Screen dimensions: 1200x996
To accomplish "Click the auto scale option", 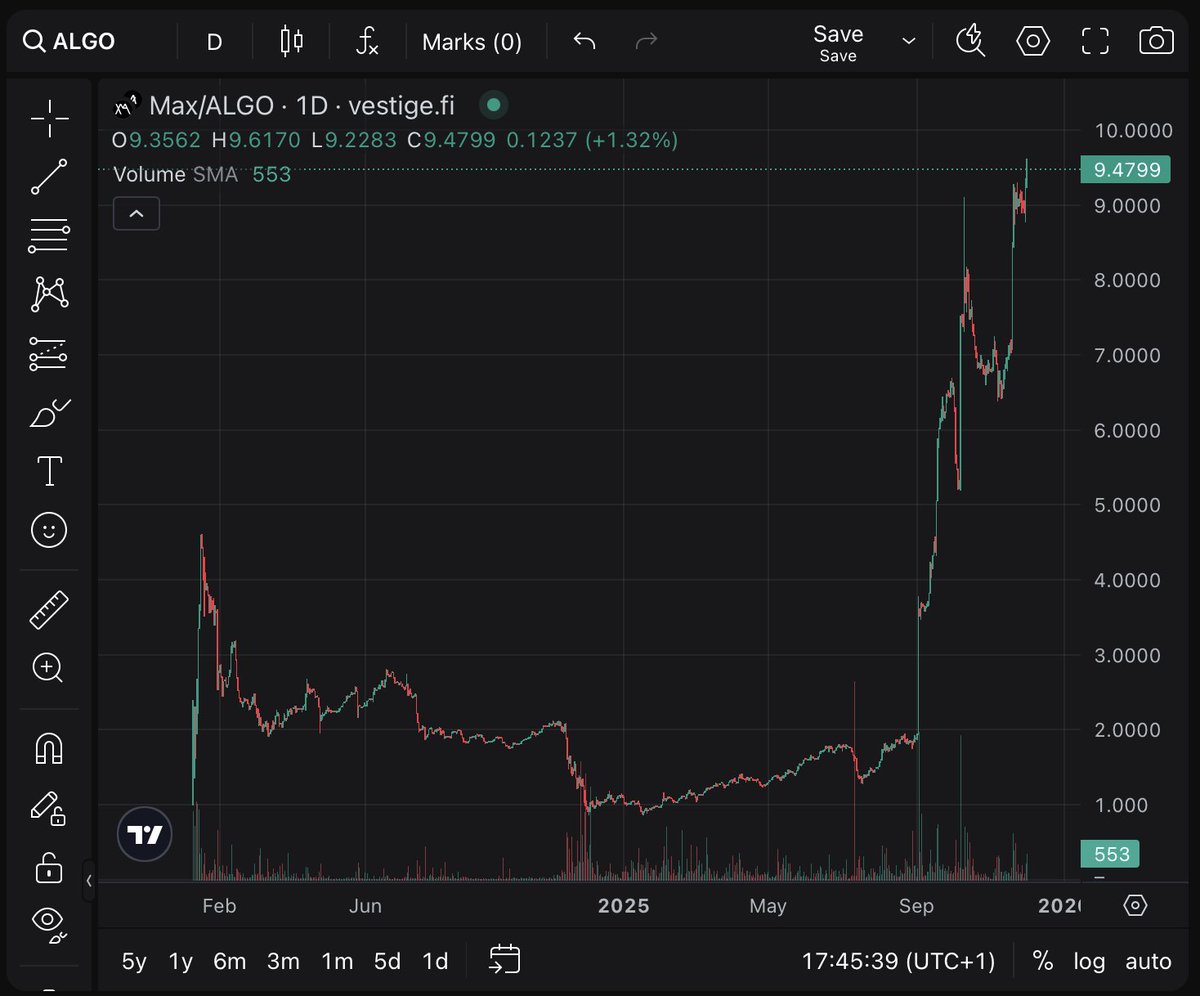I will (1147, 960).
